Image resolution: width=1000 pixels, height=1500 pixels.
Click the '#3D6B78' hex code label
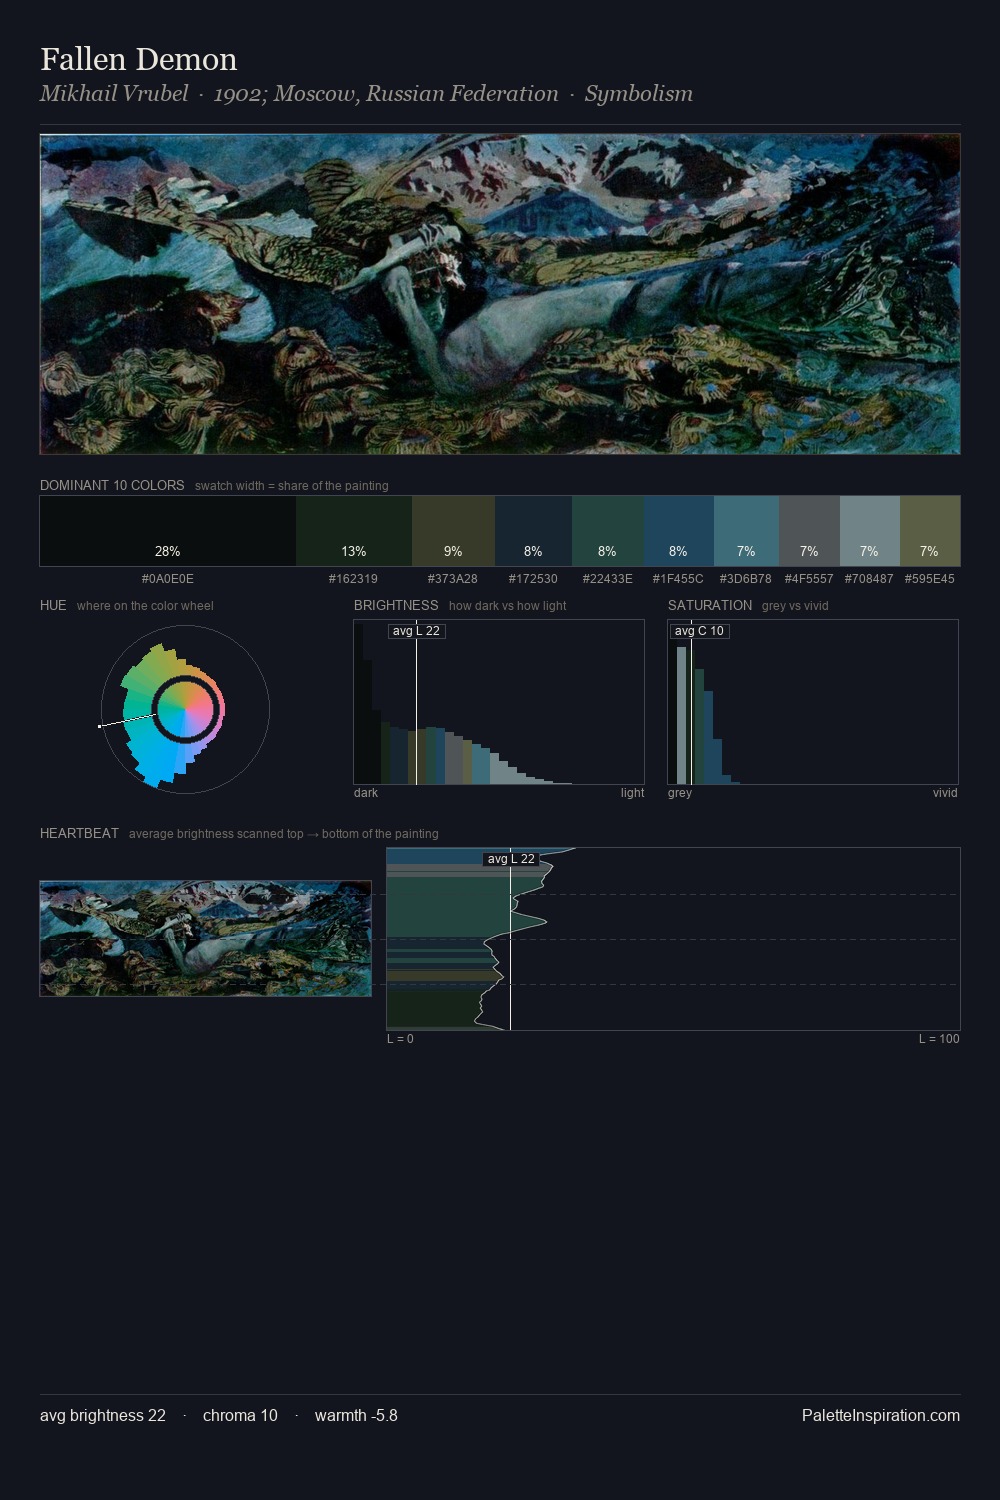[746, 579]
